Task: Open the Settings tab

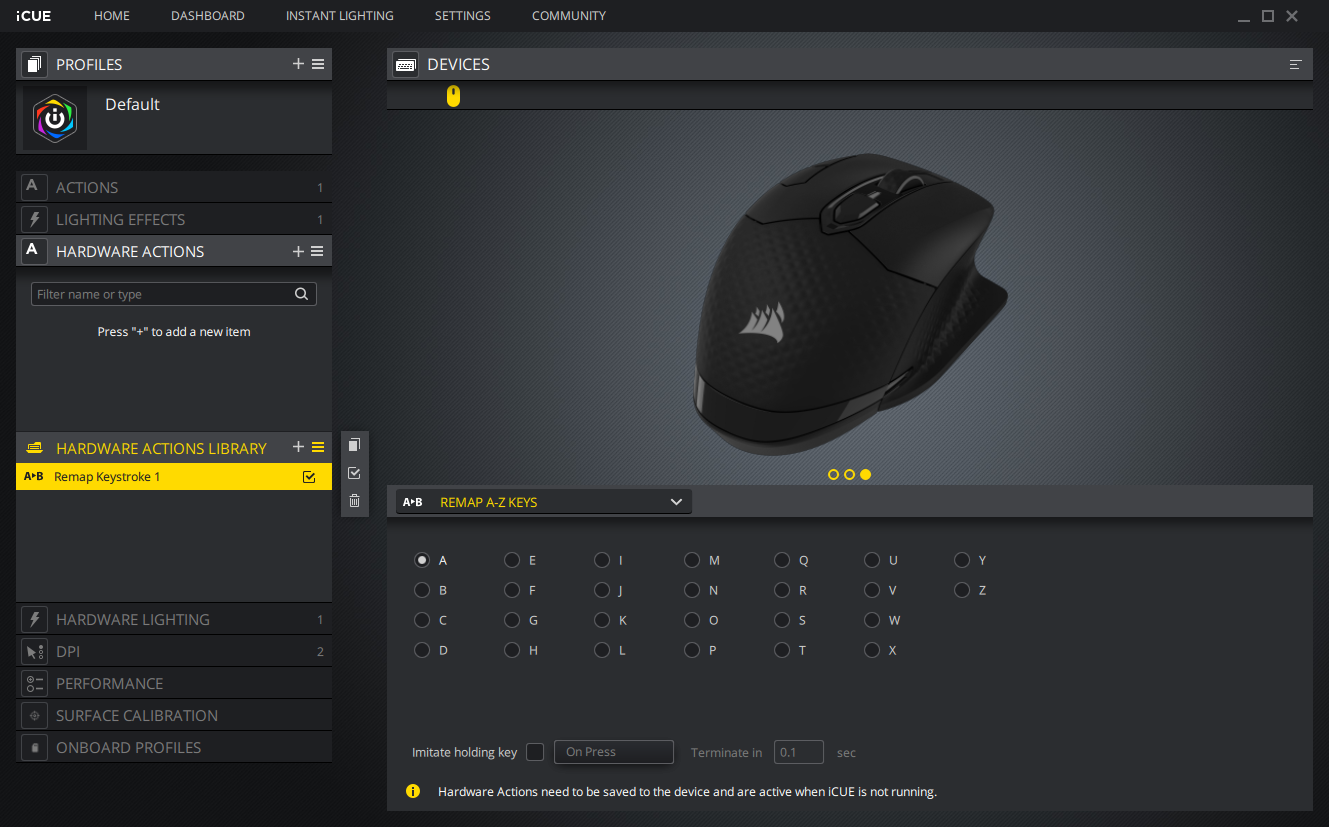Action: coord(463,16)
